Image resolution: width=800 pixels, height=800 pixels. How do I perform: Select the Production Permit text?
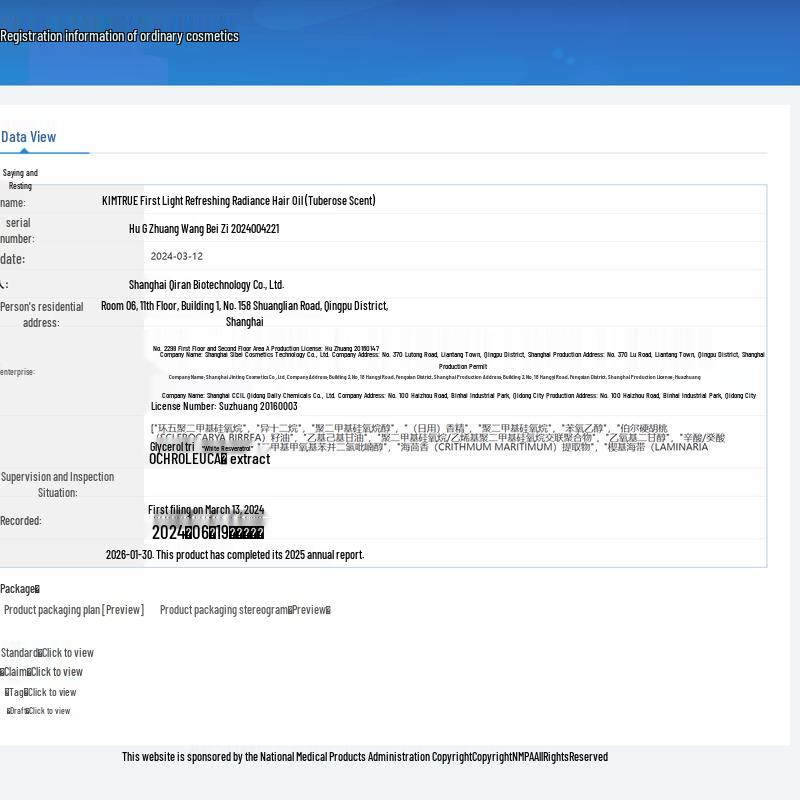pyautogui.click(x=463, y=366)
